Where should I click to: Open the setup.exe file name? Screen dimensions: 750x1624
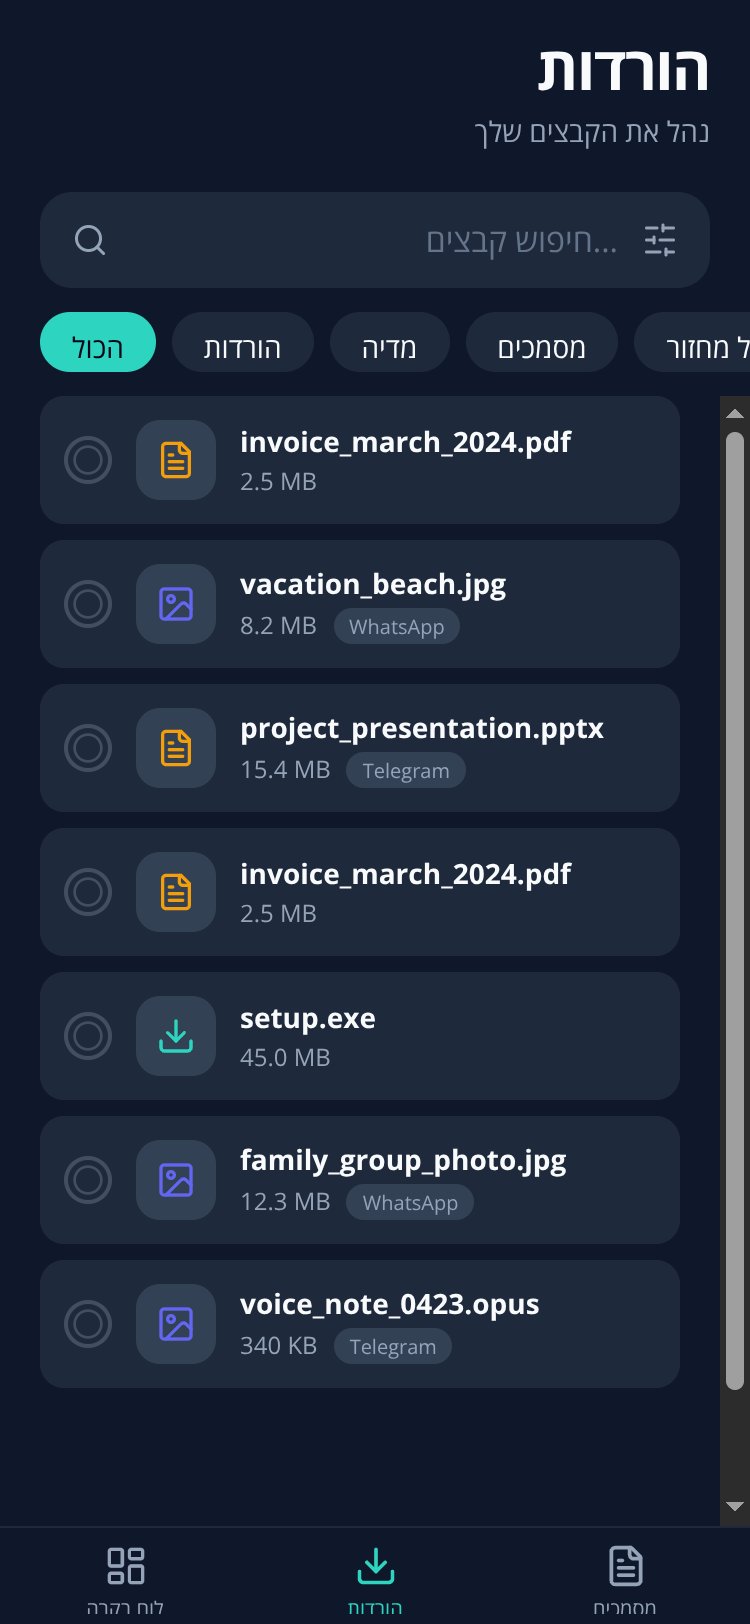pyautogui.click(x=308, y=1018)
